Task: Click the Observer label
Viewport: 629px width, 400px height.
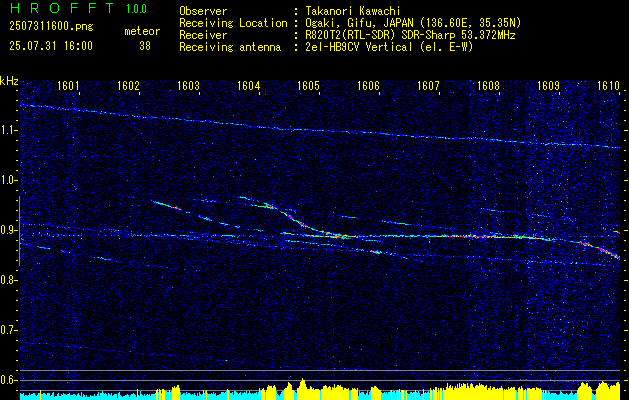Action: [203, 11]
